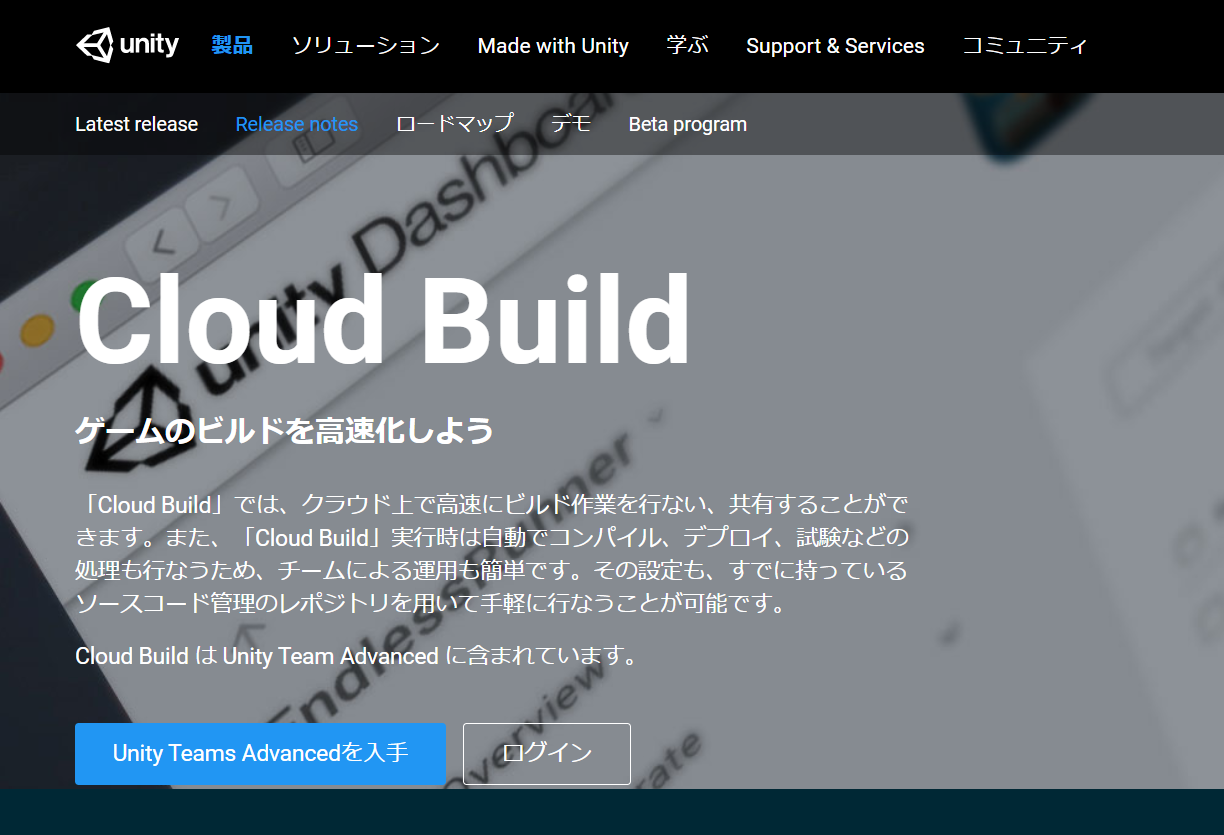
Task: Click the ゲームのビルドを高速化しよう subtitle
Action: tap(285, 431)
